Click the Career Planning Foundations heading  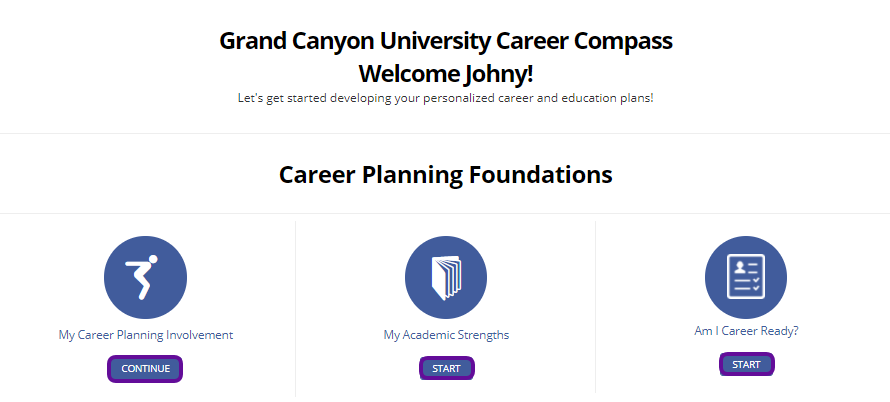[446, 174]
